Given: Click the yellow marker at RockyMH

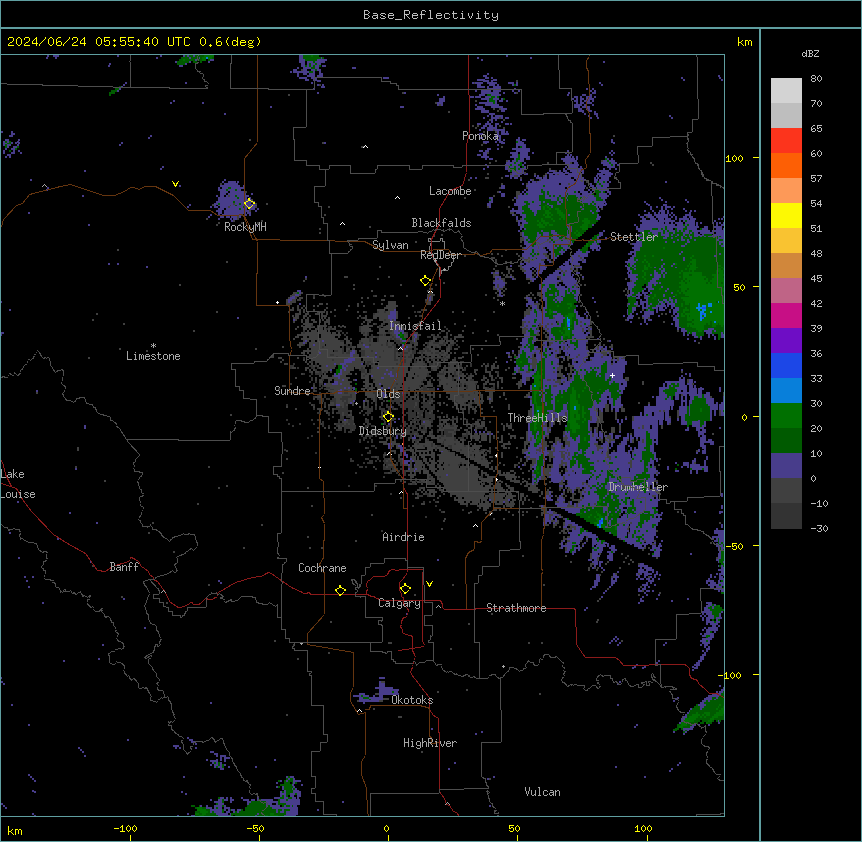Looking at the screenshot, I should pyautogui.click(x=250, y=204).
